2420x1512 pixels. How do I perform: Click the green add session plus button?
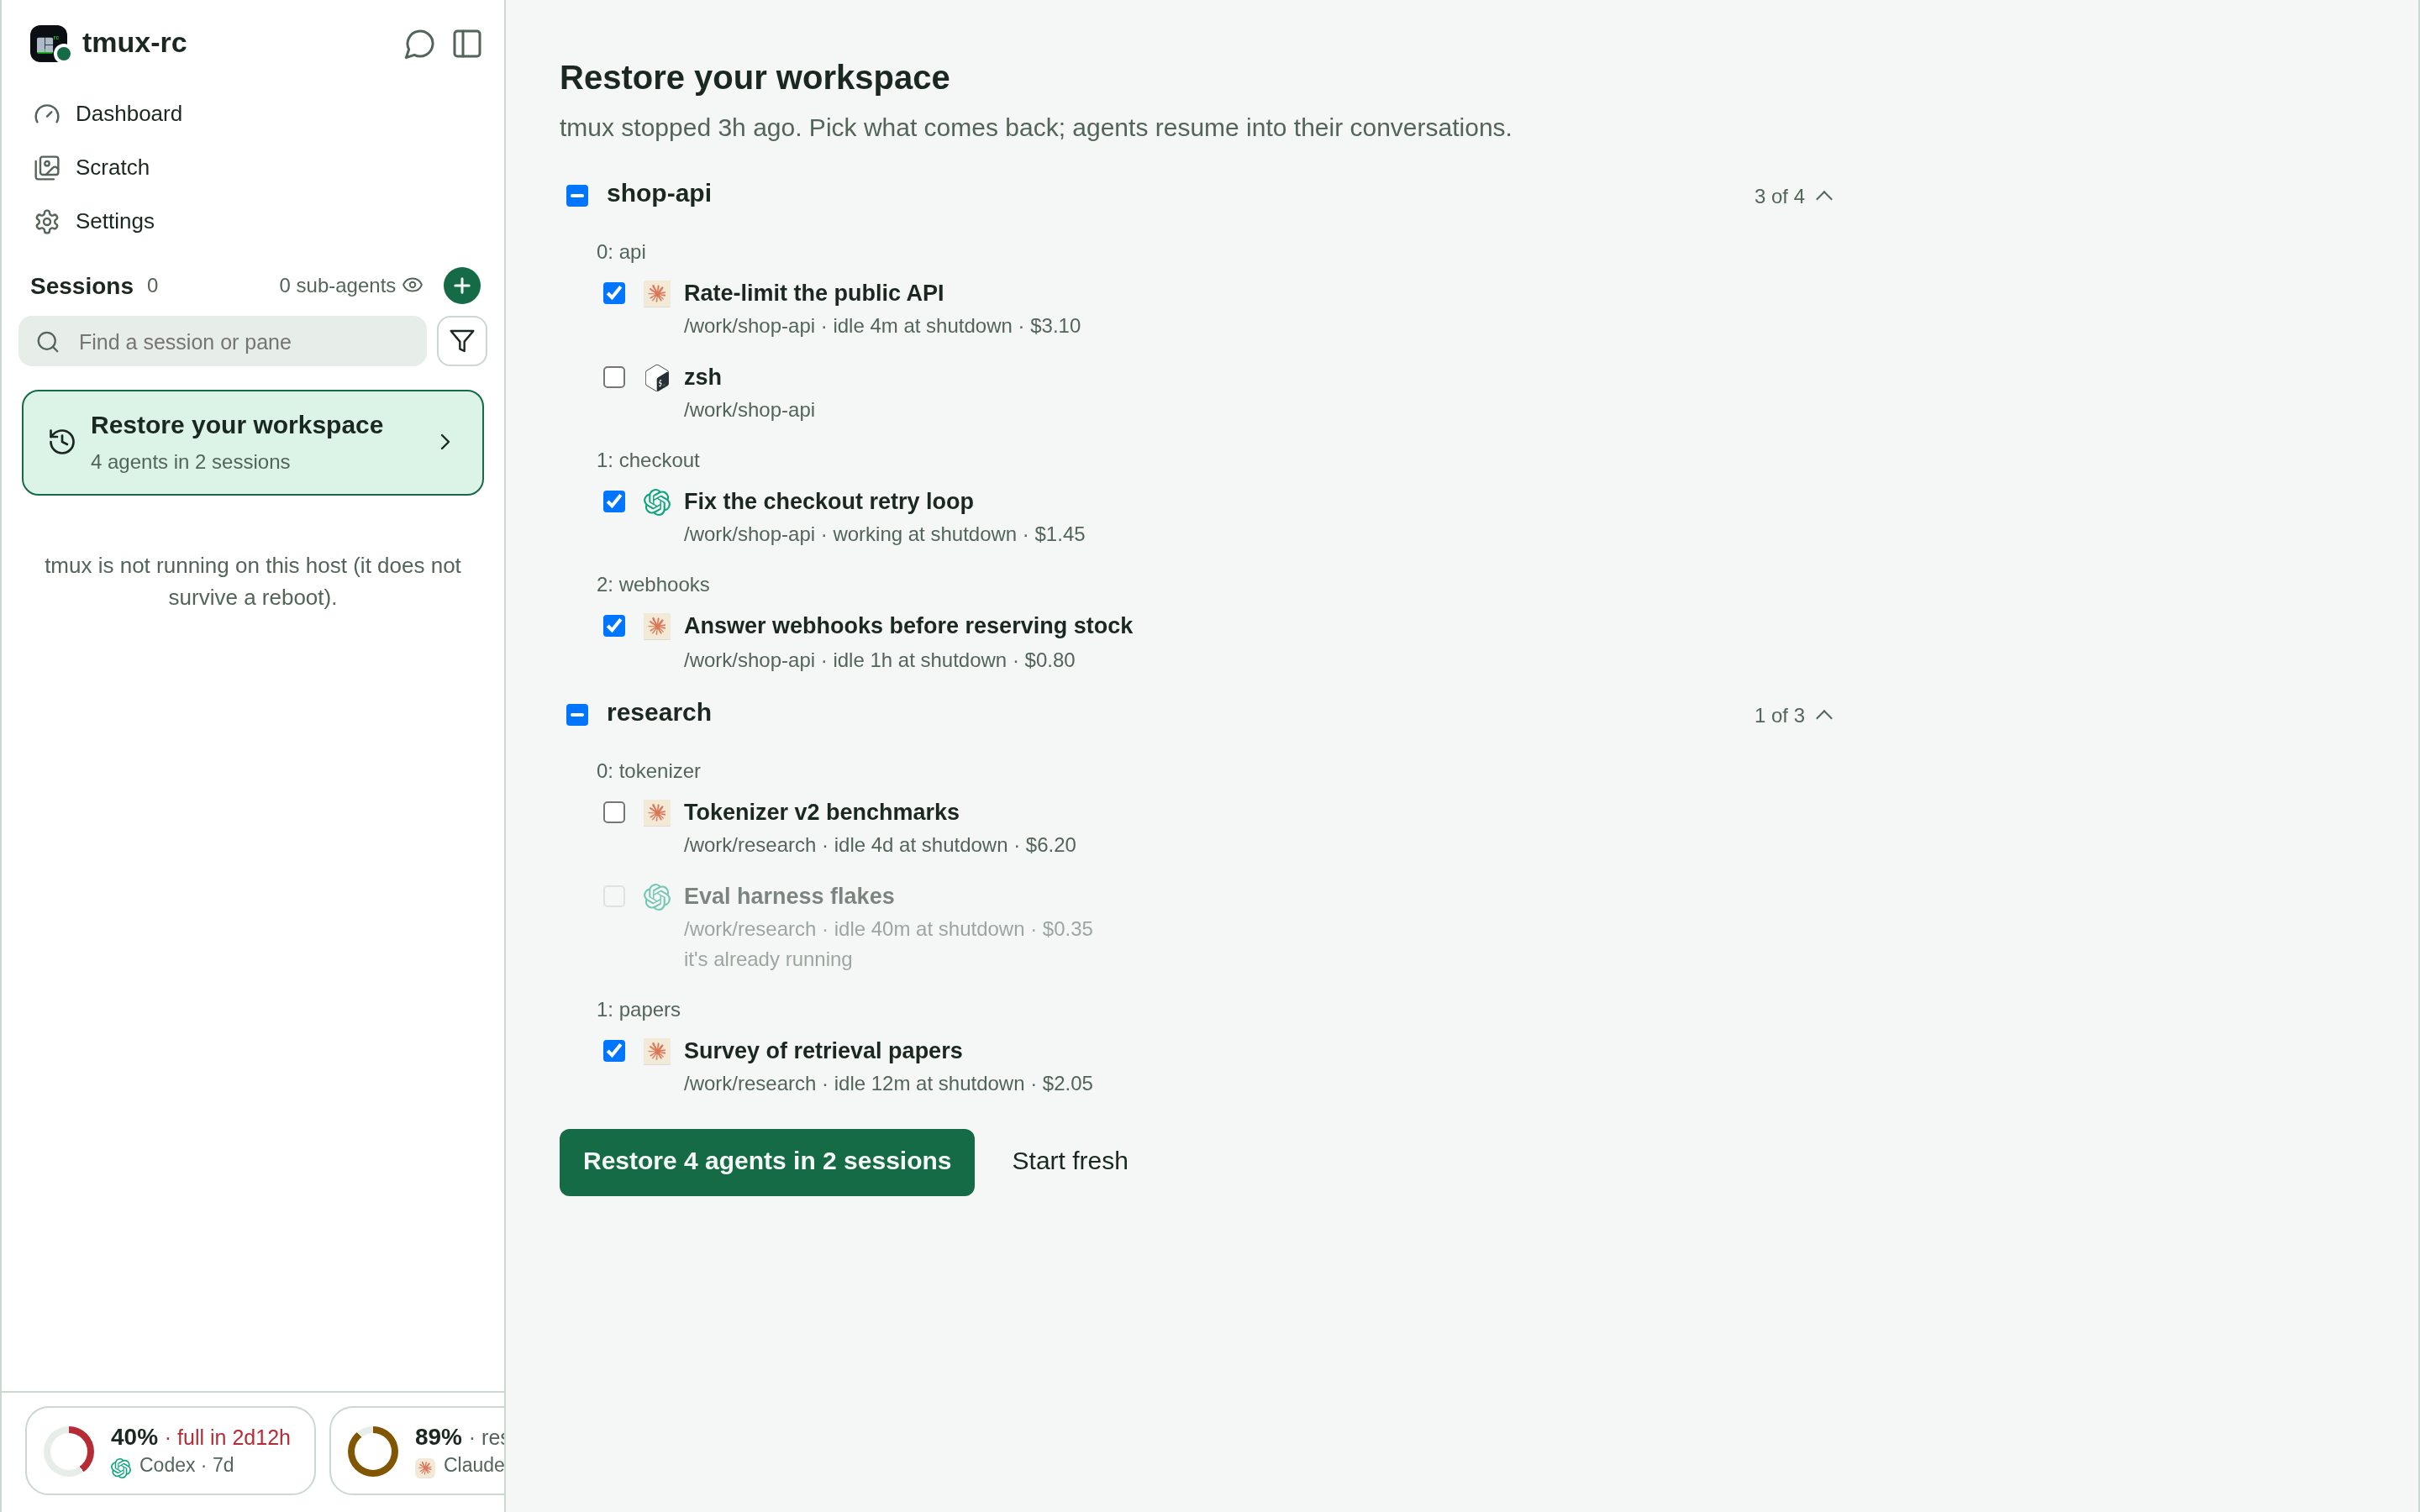(462, 286)
